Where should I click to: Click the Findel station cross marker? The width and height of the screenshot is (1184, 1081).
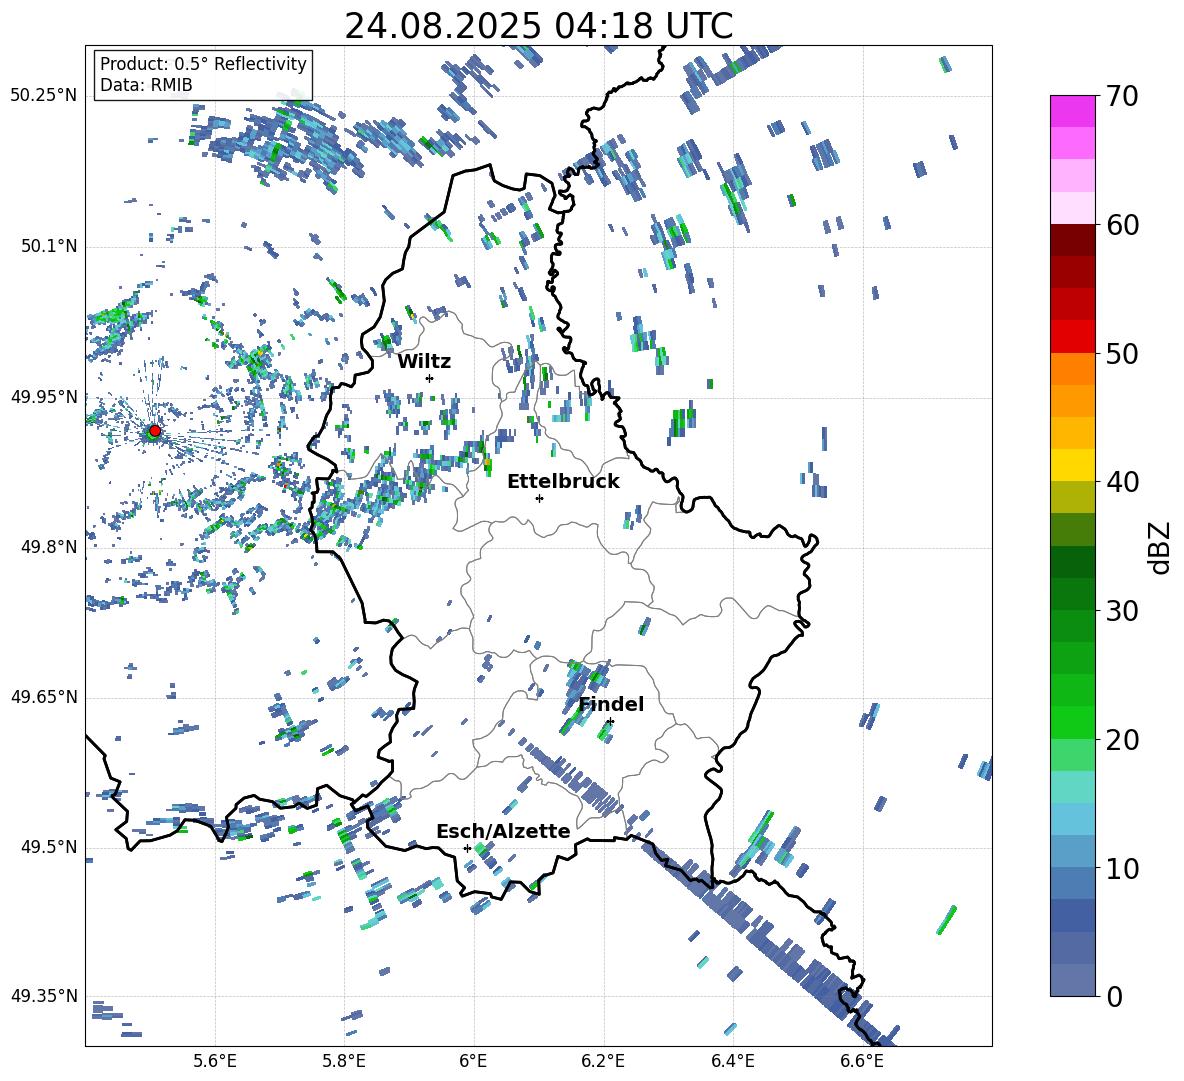pyautogui.click(x=610, y=722)
